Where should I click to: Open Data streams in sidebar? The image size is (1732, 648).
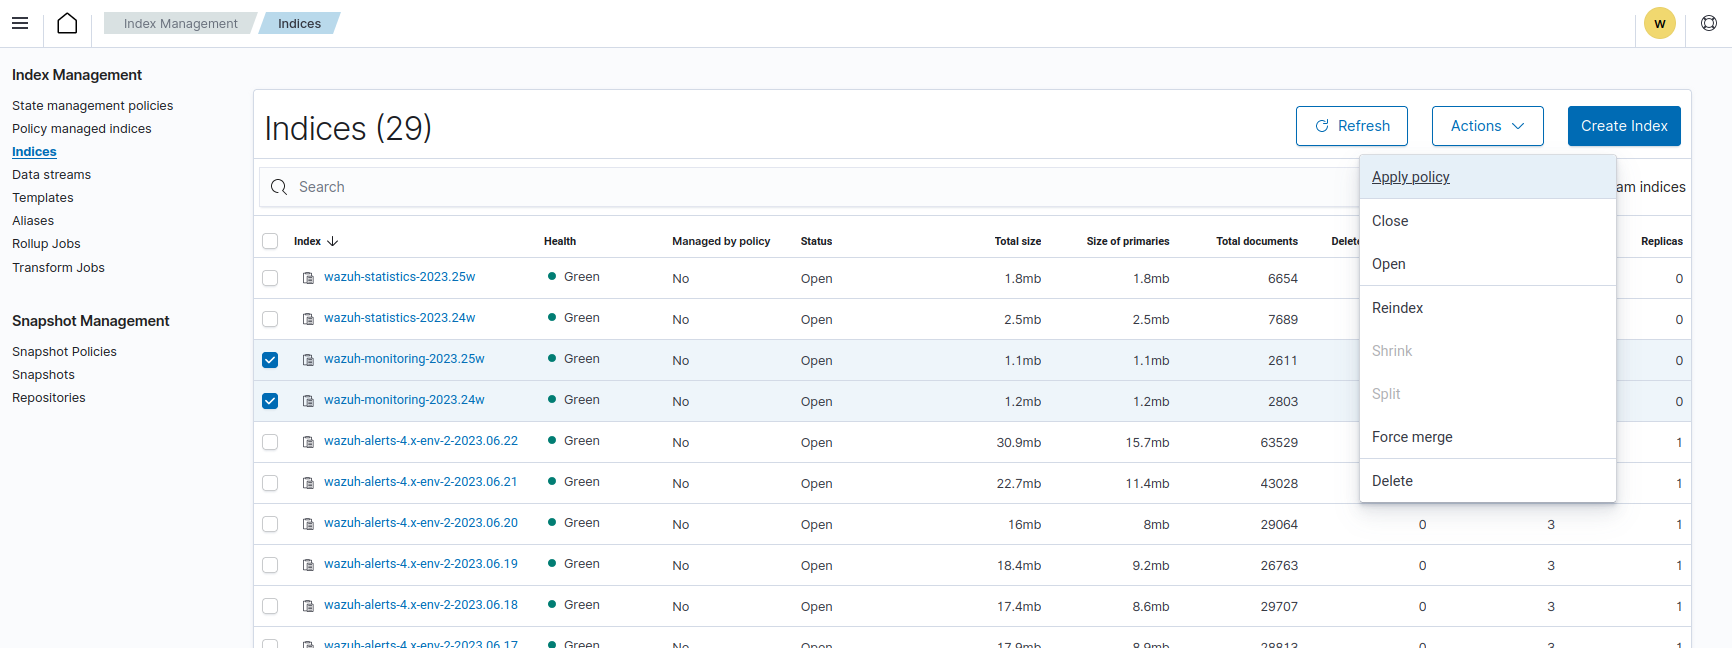(x=51, y=174)
